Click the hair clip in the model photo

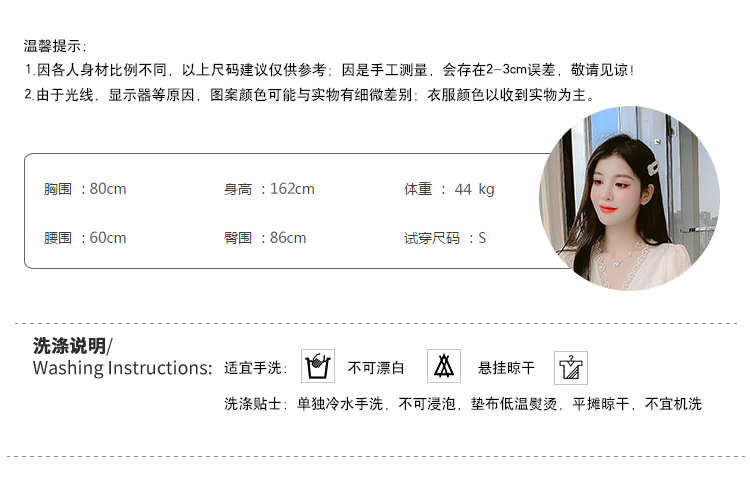coord(652,166)
